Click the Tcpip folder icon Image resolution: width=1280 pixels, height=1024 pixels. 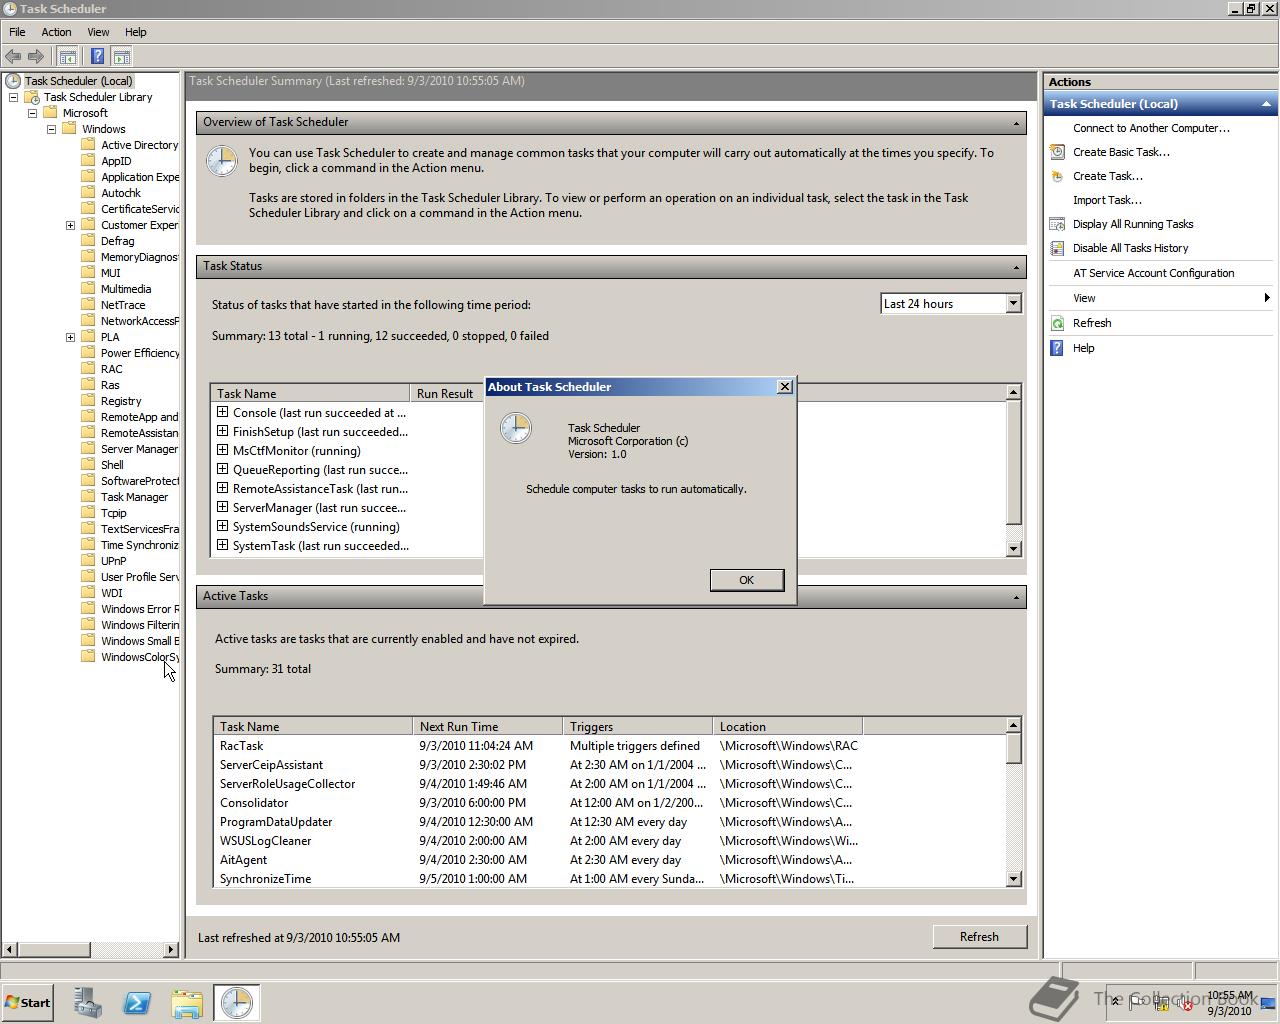pyautogui.click(x=89, y=513)
